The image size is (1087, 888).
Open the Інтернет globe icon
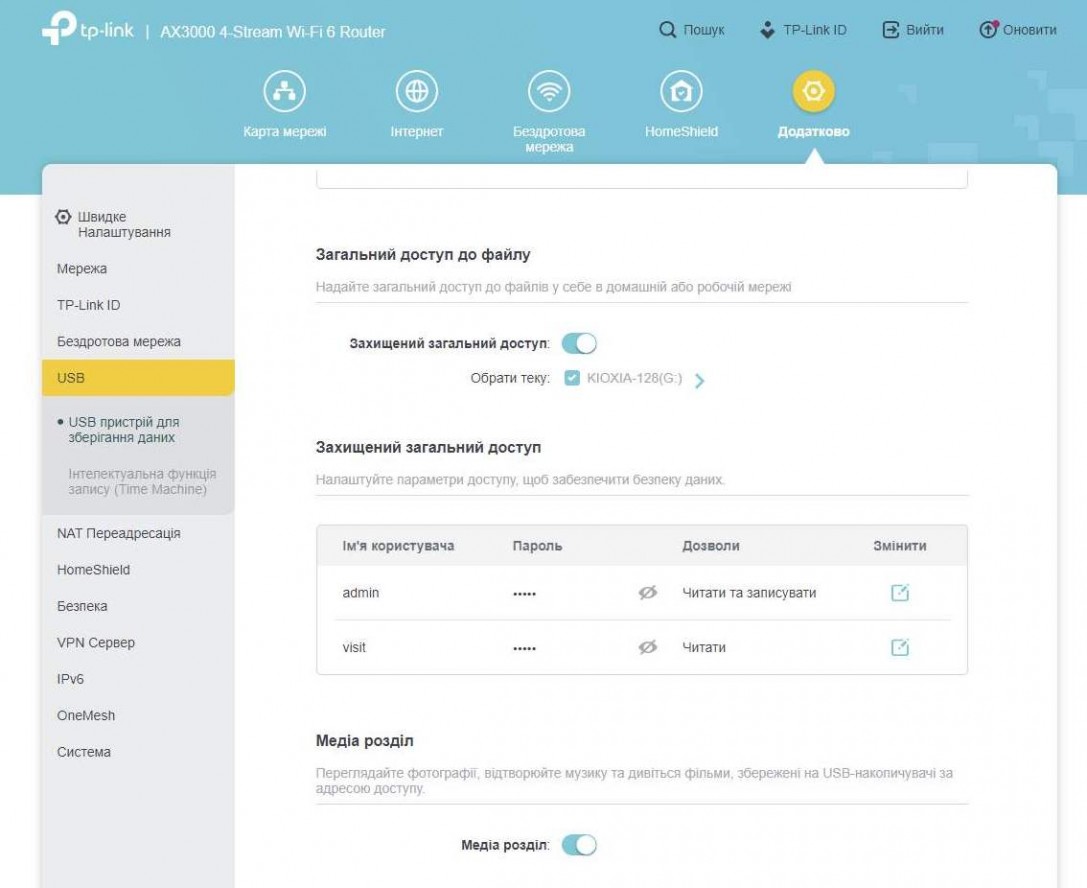click(417, 93)
